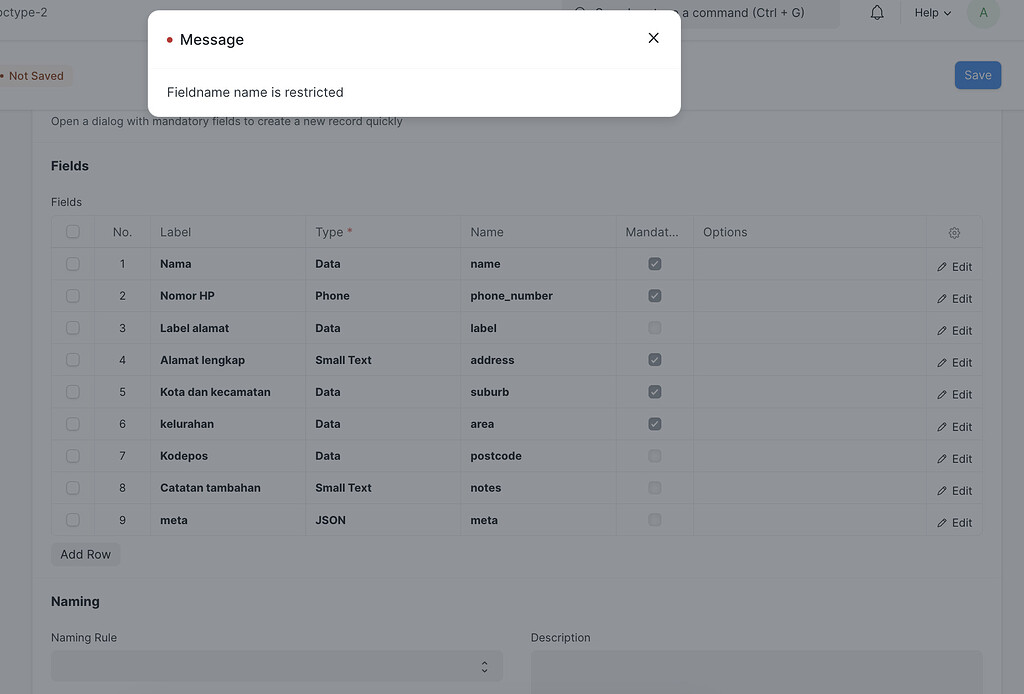The width and height of the screenshot is (1024, 694).
Task: Click the edit pencil on the meta row
Action: coord(953,522)
